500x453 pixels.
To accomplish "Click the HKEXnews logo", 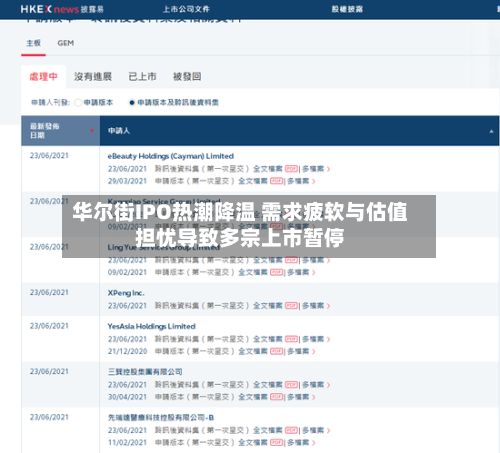I will click(62, 9).
